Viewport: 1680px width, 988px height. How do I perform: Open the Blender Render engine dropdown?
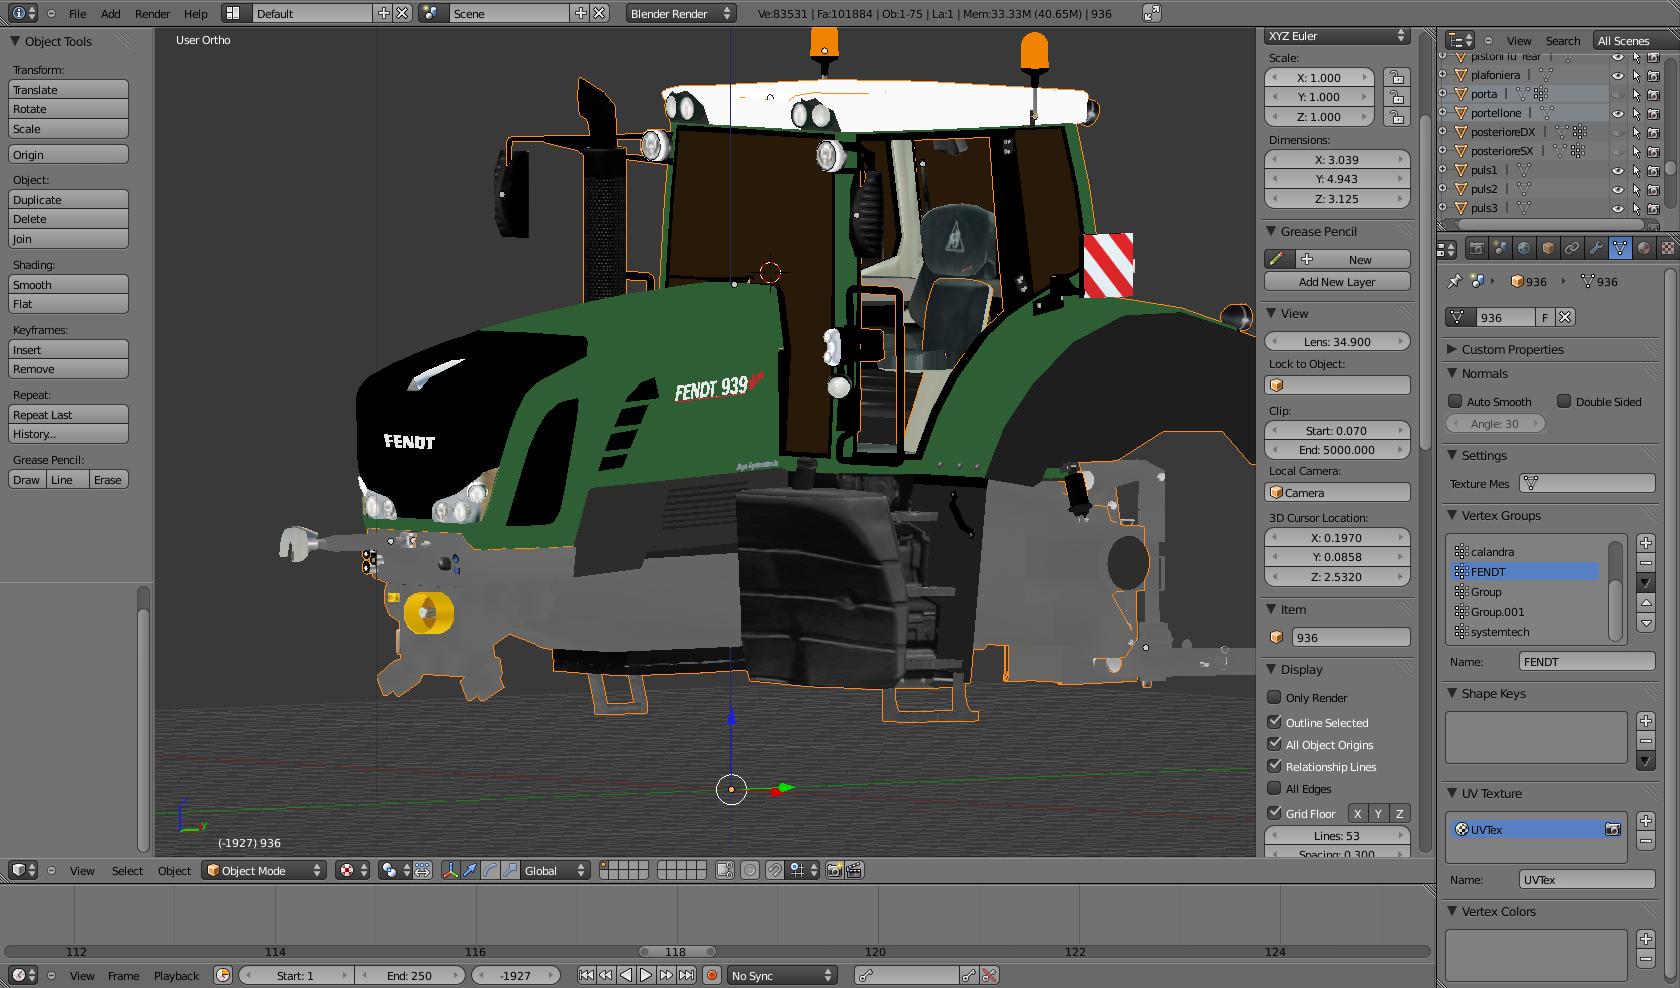coord(681,13)
